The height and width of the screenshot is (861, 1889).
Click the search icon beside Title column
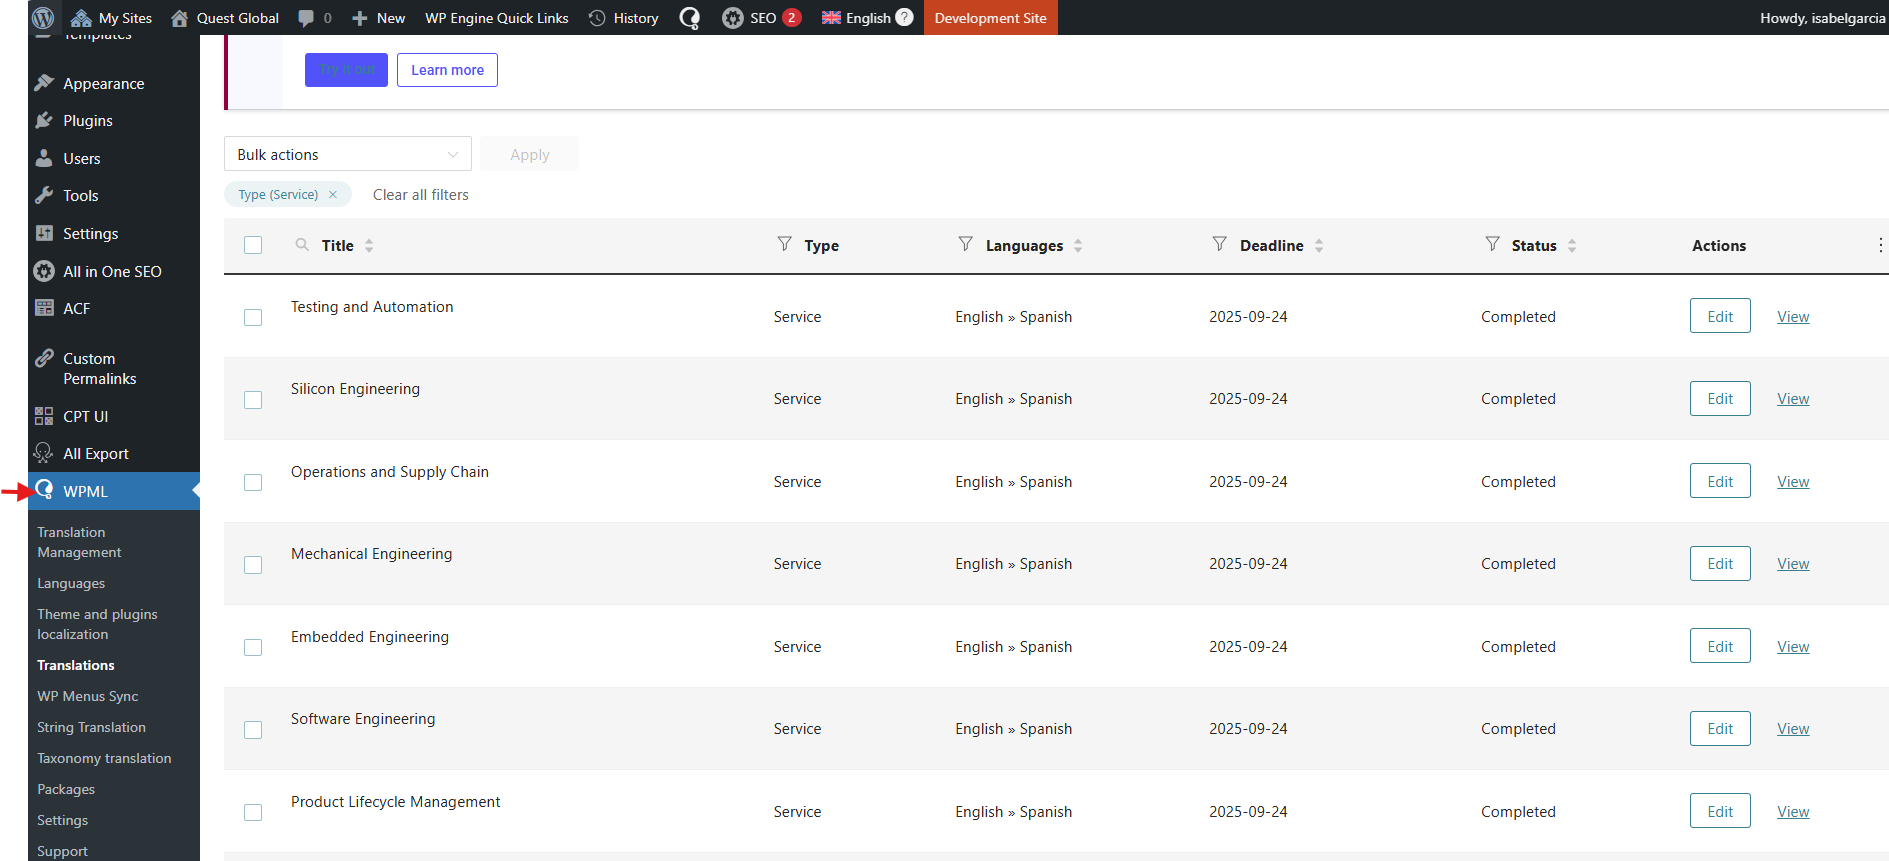click(302, 245)
